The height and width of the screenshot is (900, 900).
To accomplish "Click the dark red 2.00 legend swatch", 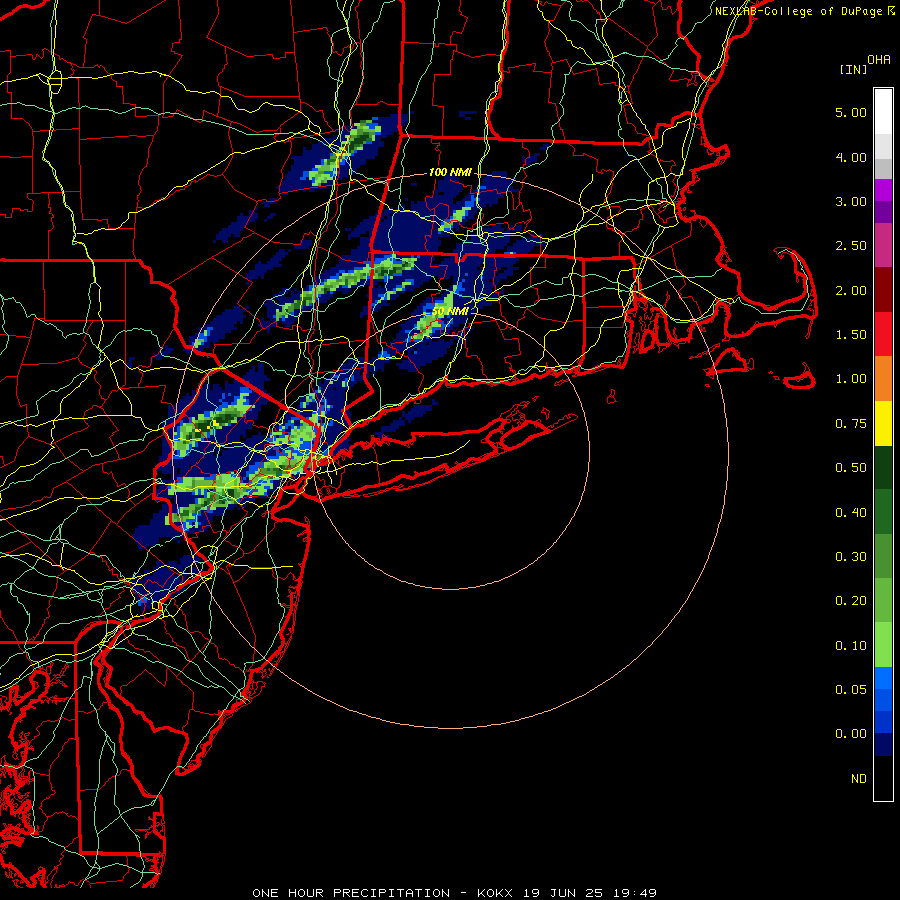I will point(883,290).
